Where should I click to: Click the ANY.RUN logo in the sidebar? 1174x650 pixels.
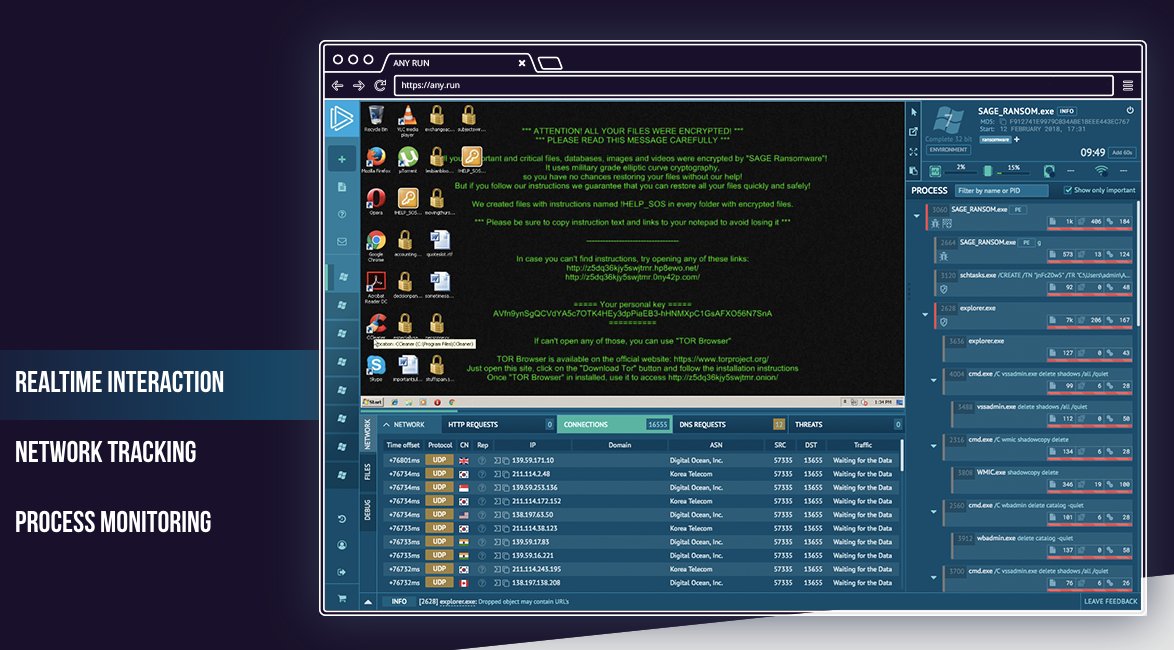coord(341,118)
